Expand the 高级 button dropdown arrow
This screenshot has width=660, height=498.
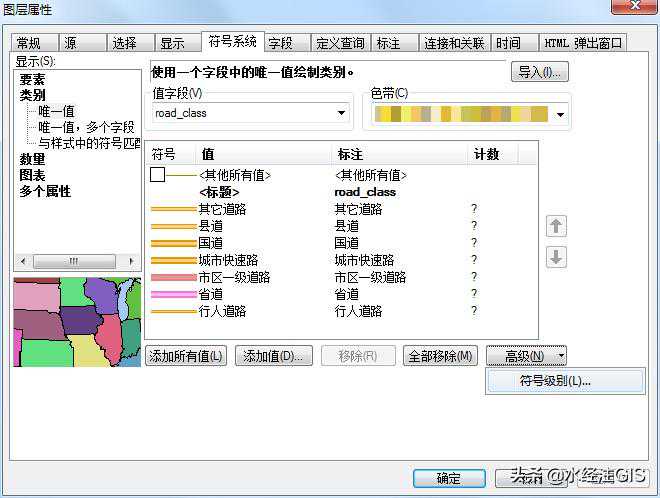[562, 356]
